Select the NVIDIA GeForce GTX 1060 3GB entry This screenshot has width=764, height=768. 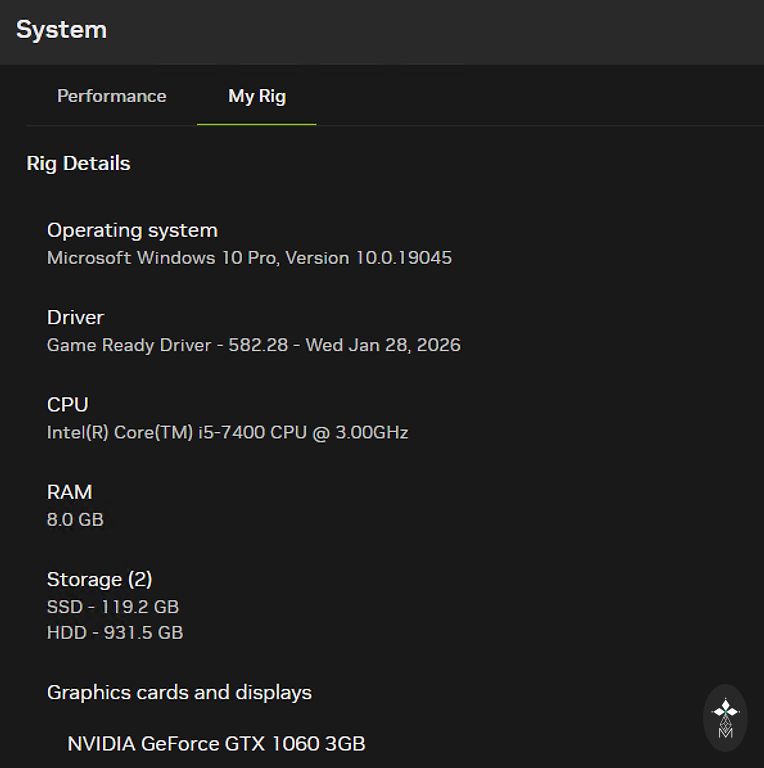216,744
